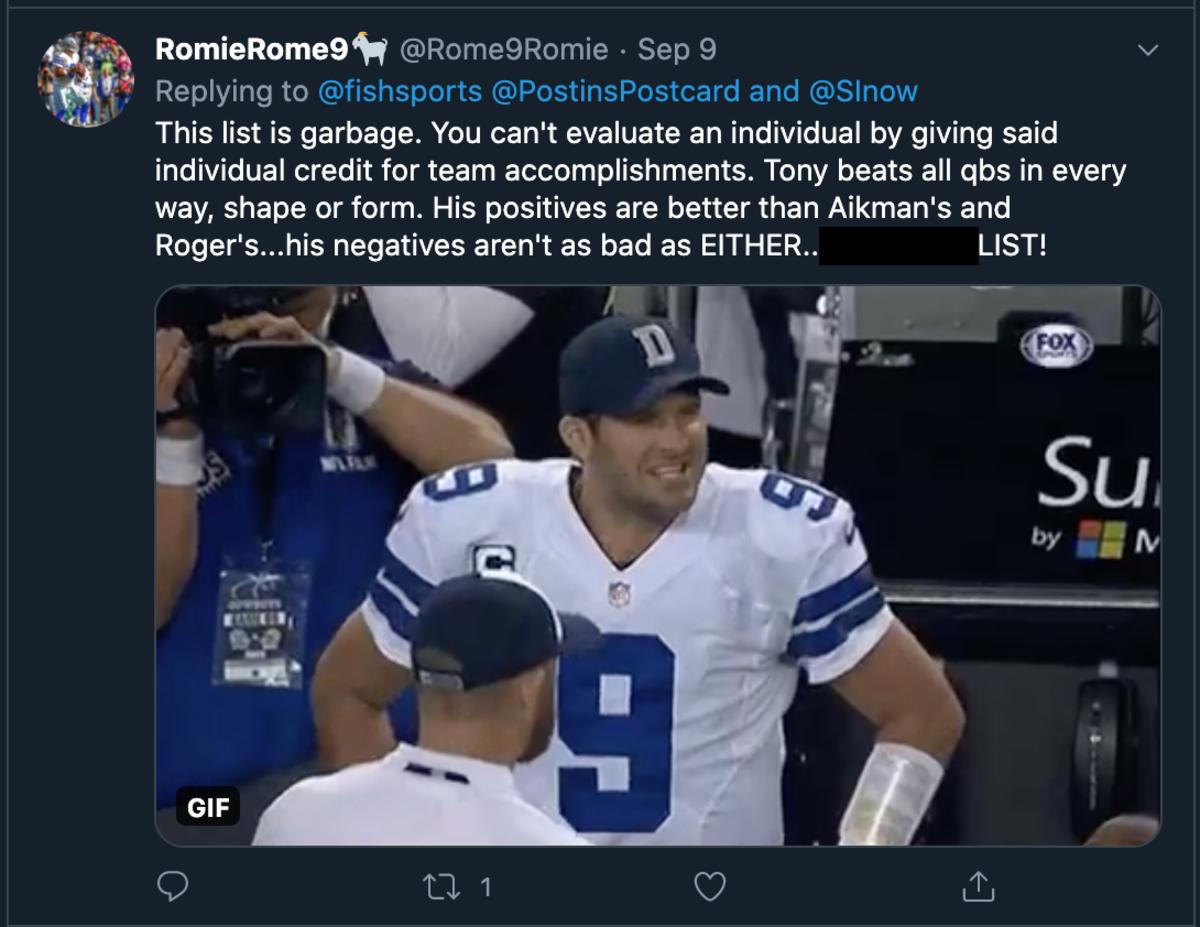The height and width of the screenshot is (927, 1200).
Task: Play the GIF of the number 9 player
Action: click(x=658, y=565)
